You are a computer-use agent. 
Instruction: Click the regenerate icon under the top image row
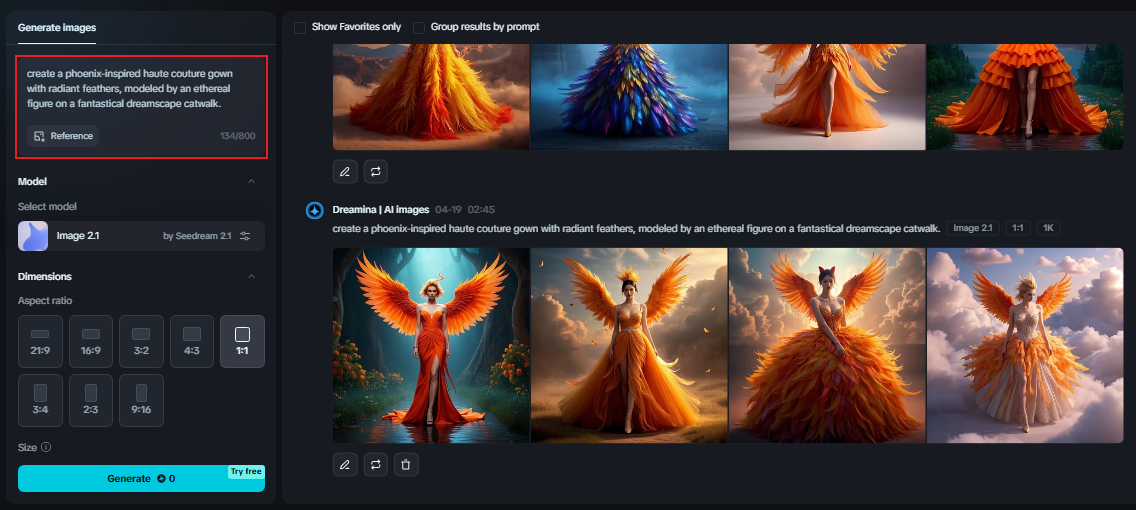(375, 172)
